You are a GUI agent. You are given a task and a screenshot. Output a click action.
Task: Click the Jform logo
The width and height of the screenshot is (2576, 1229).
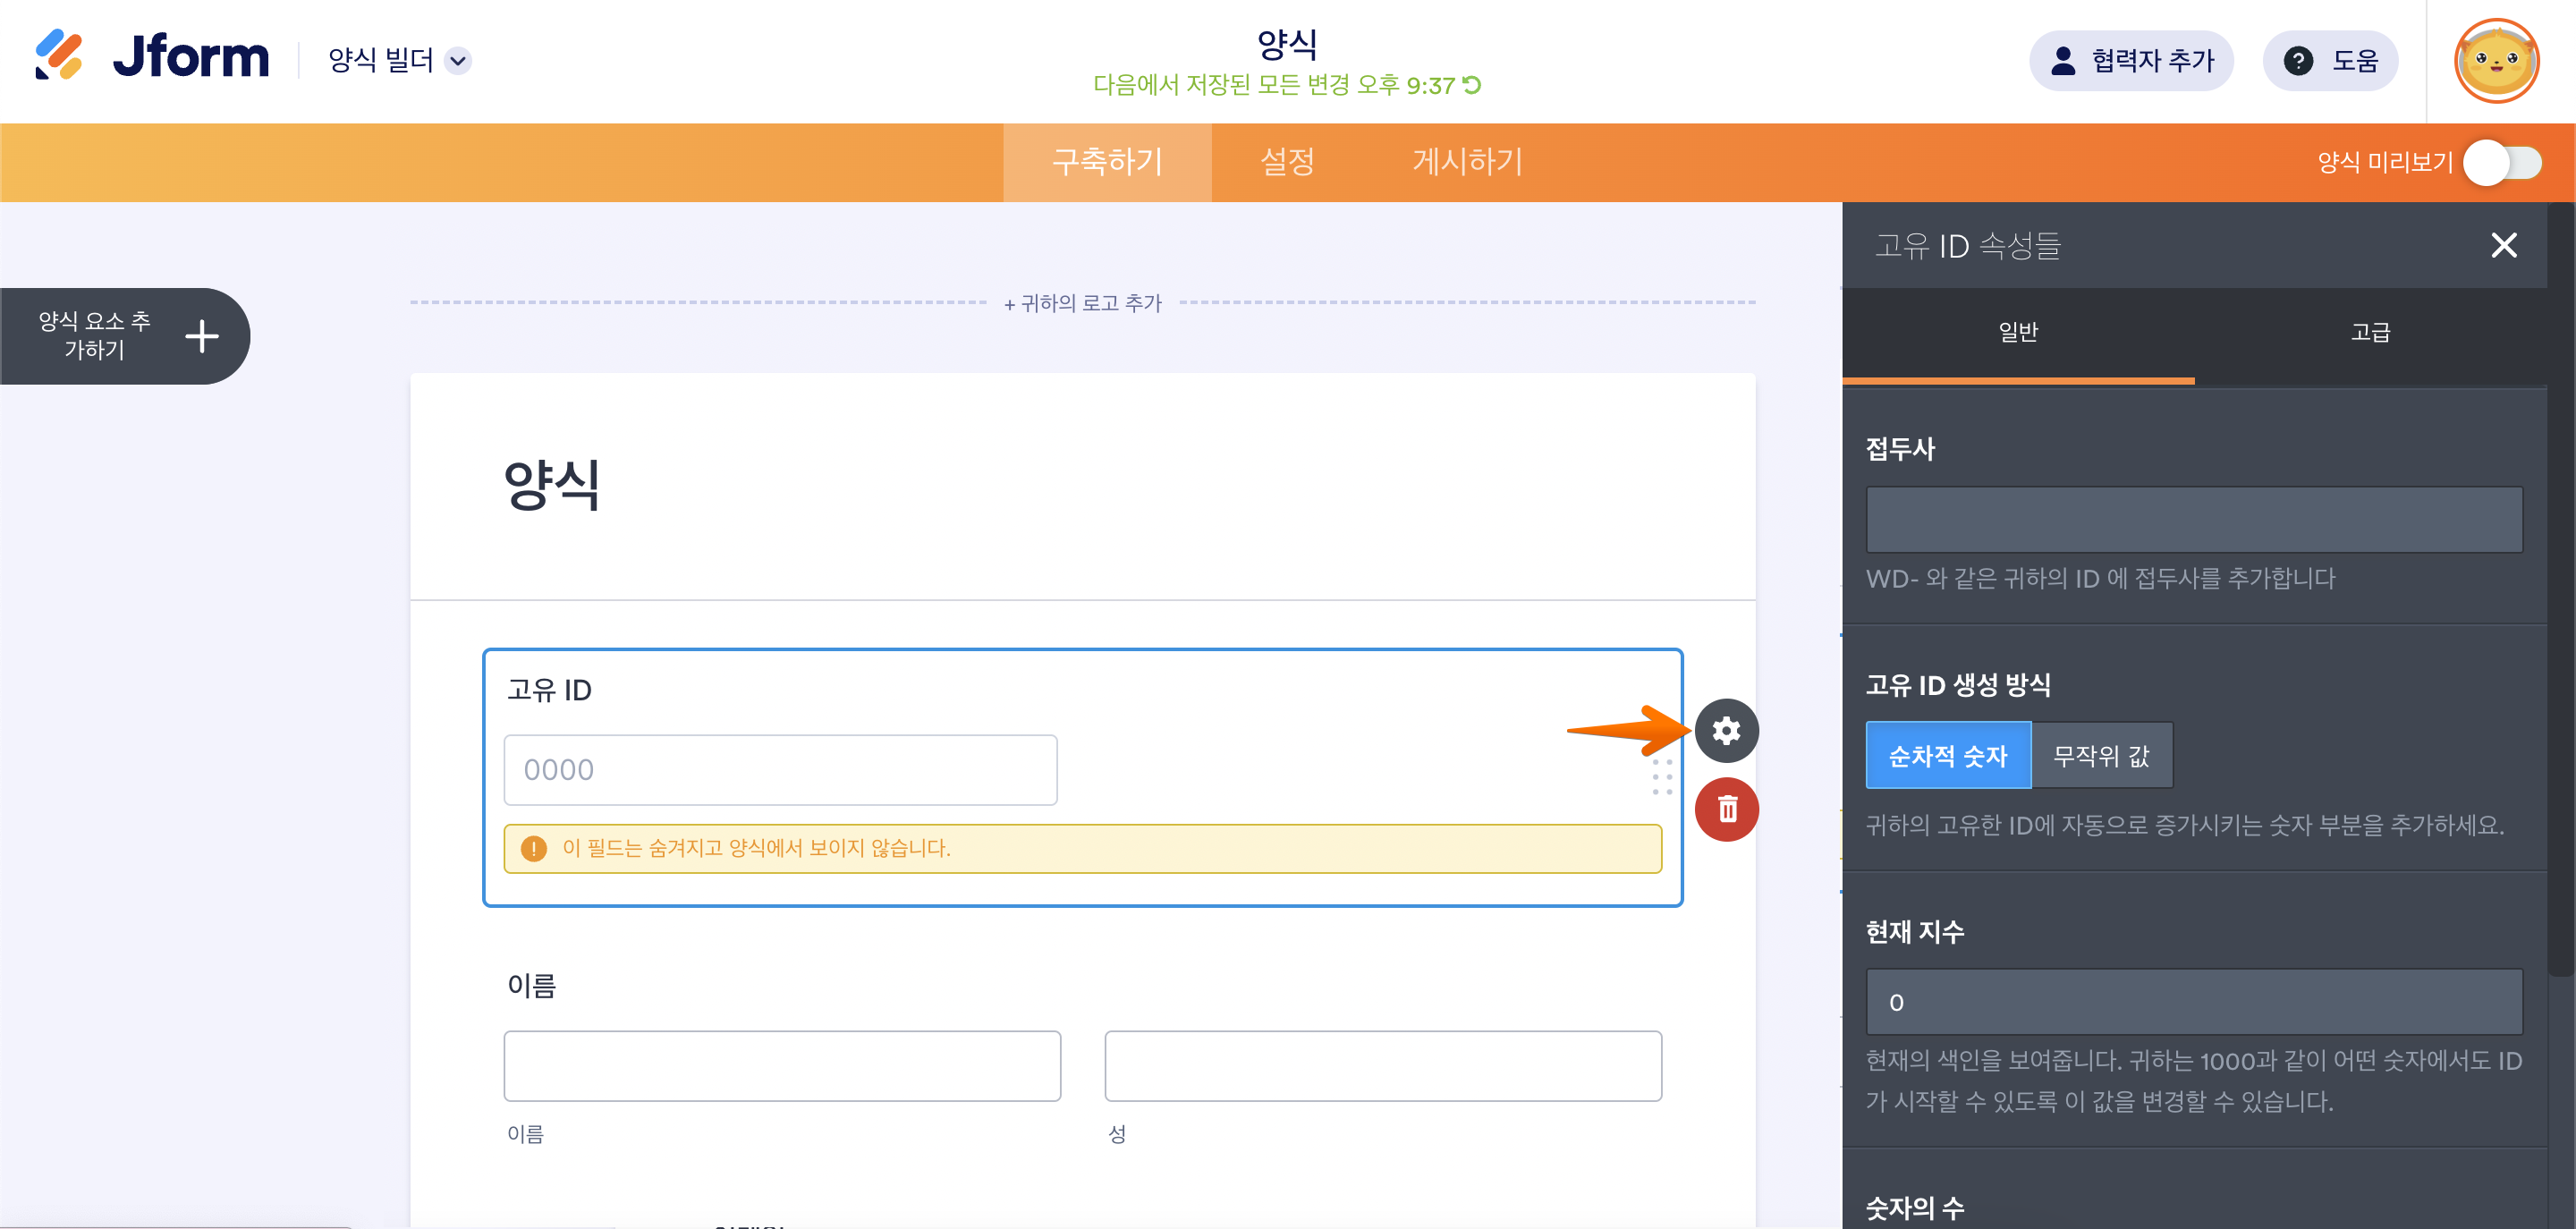pos(152,57)
